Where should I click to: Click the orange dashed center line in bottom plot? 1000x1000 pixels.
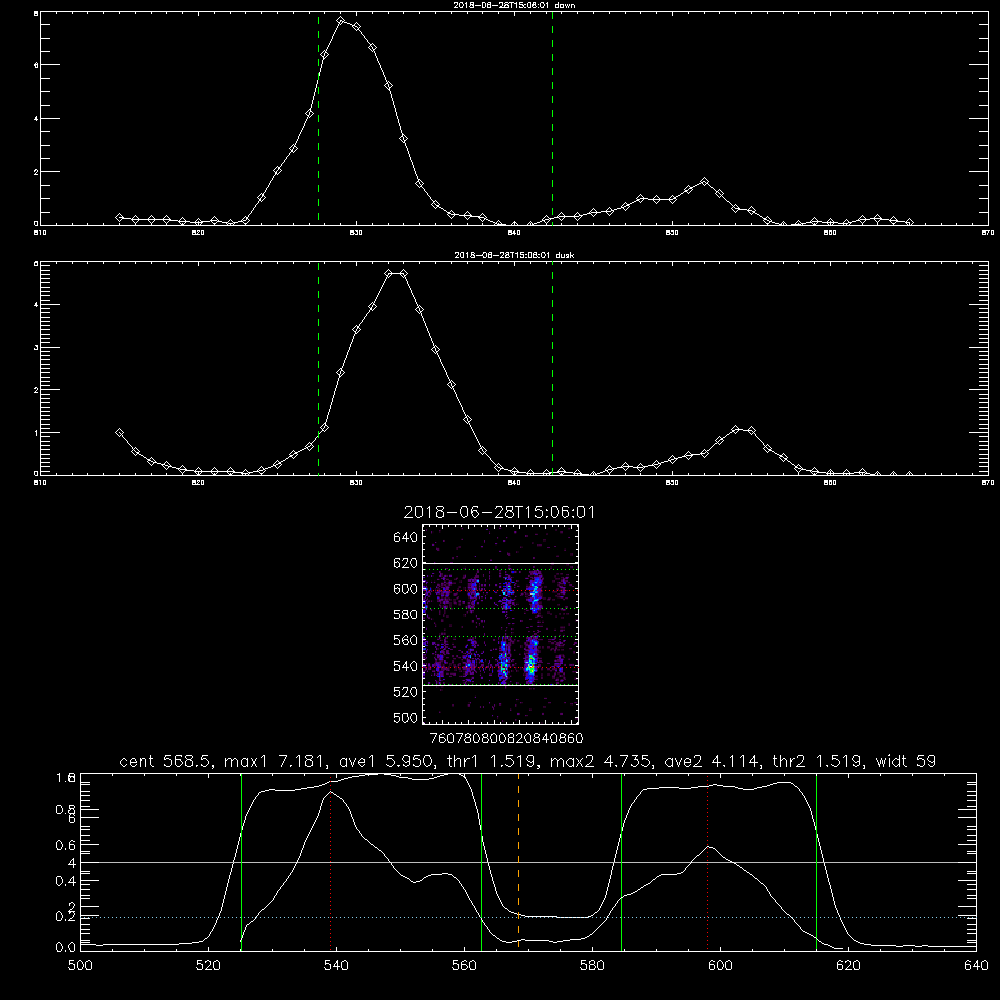pos(518,861)
